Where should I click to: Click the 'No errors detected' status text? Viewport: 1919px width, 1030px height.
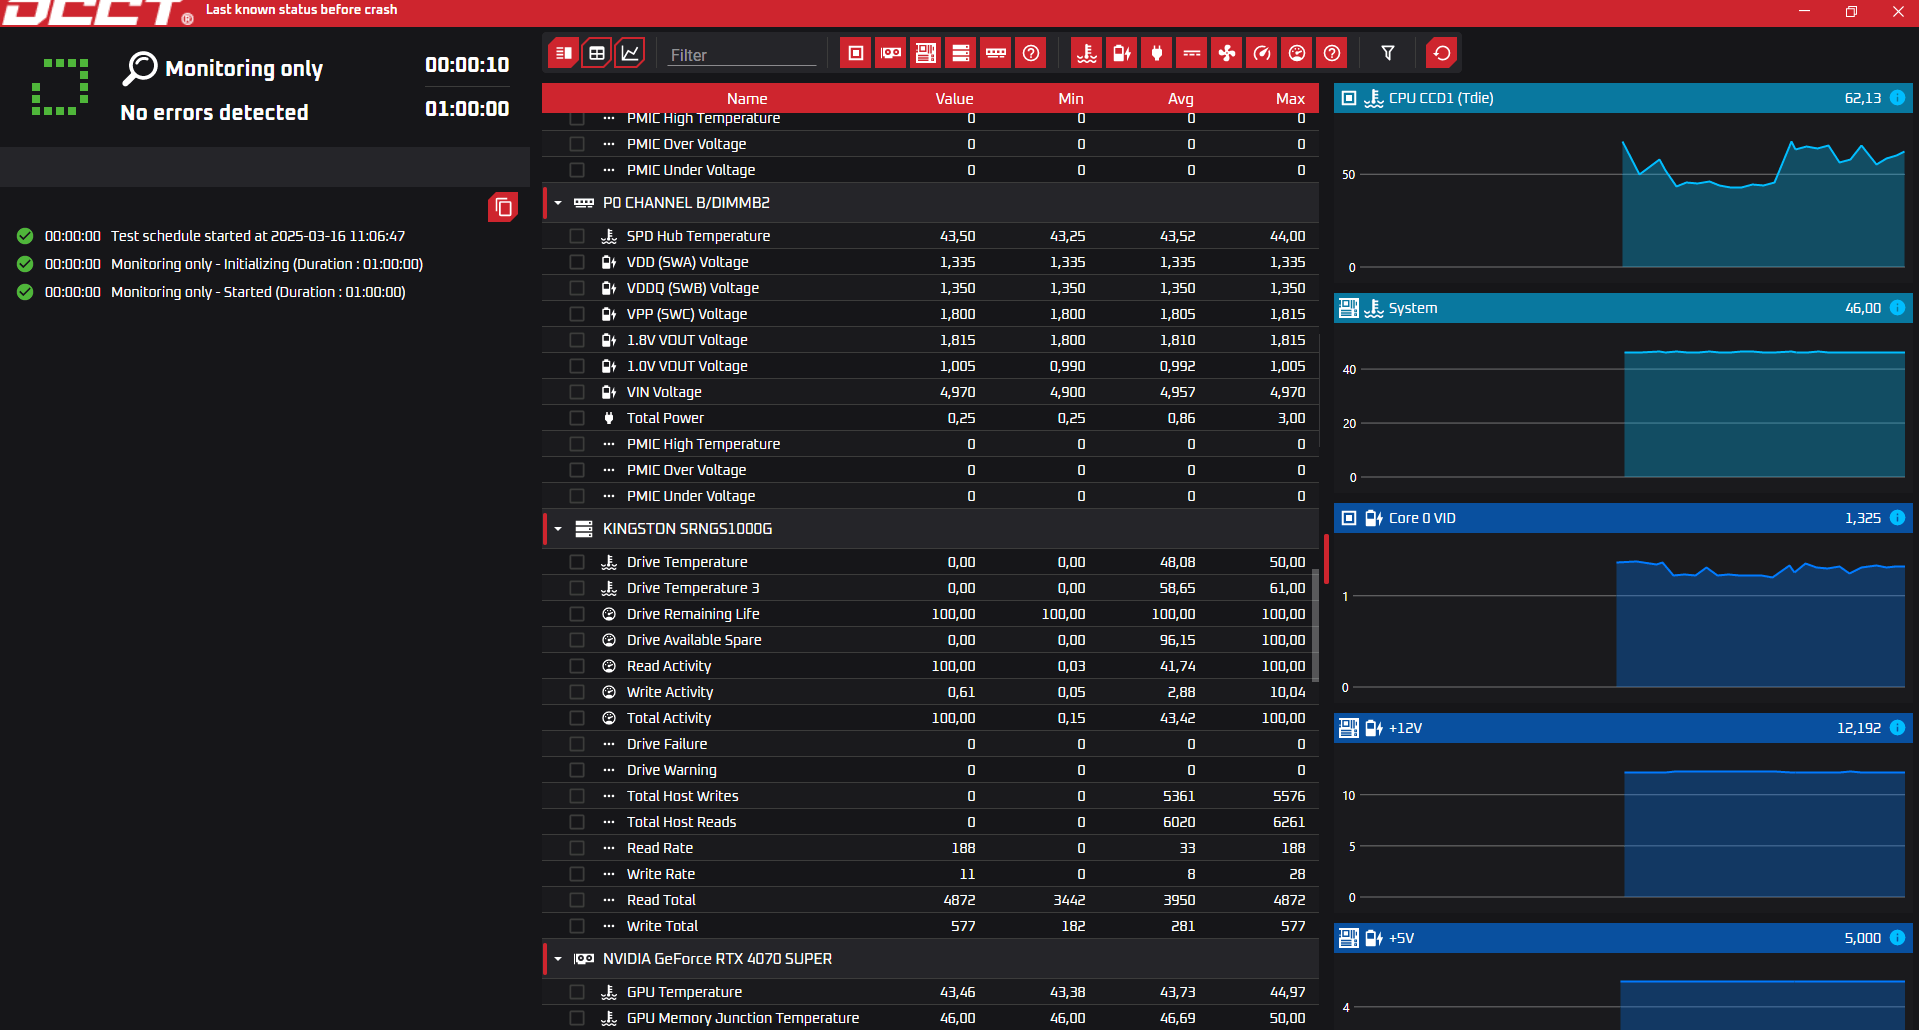pos(214,113)
